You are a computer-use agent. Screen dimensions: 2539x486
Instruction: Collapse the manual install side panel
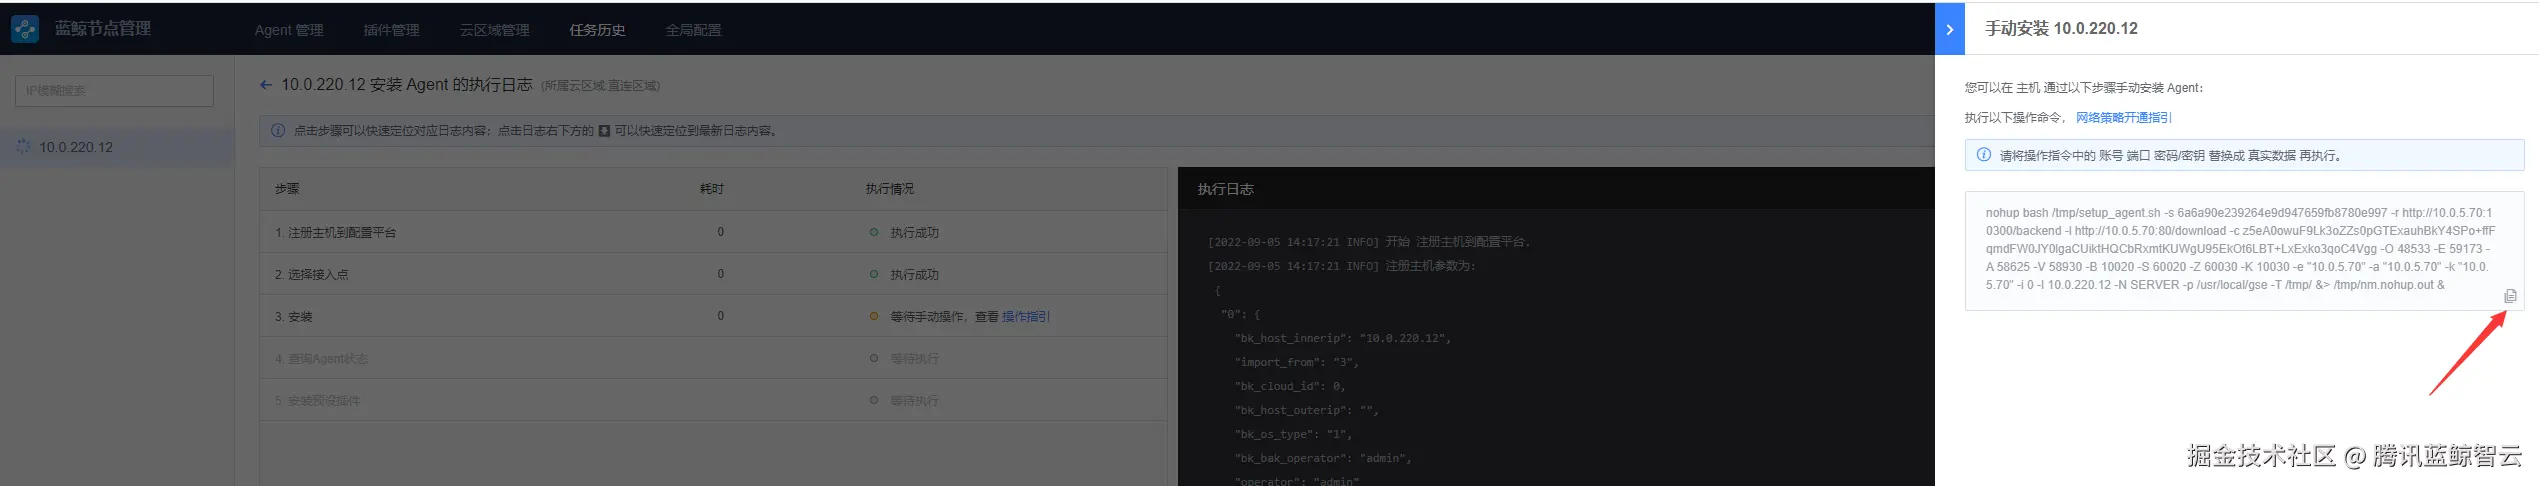(x=1950, y=29)
